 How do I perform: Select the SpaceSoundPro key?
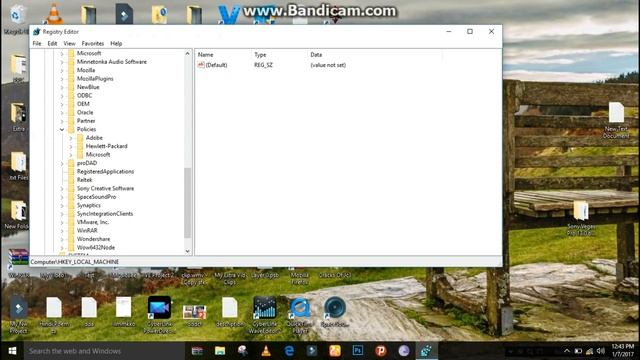(x=96, y=197)
